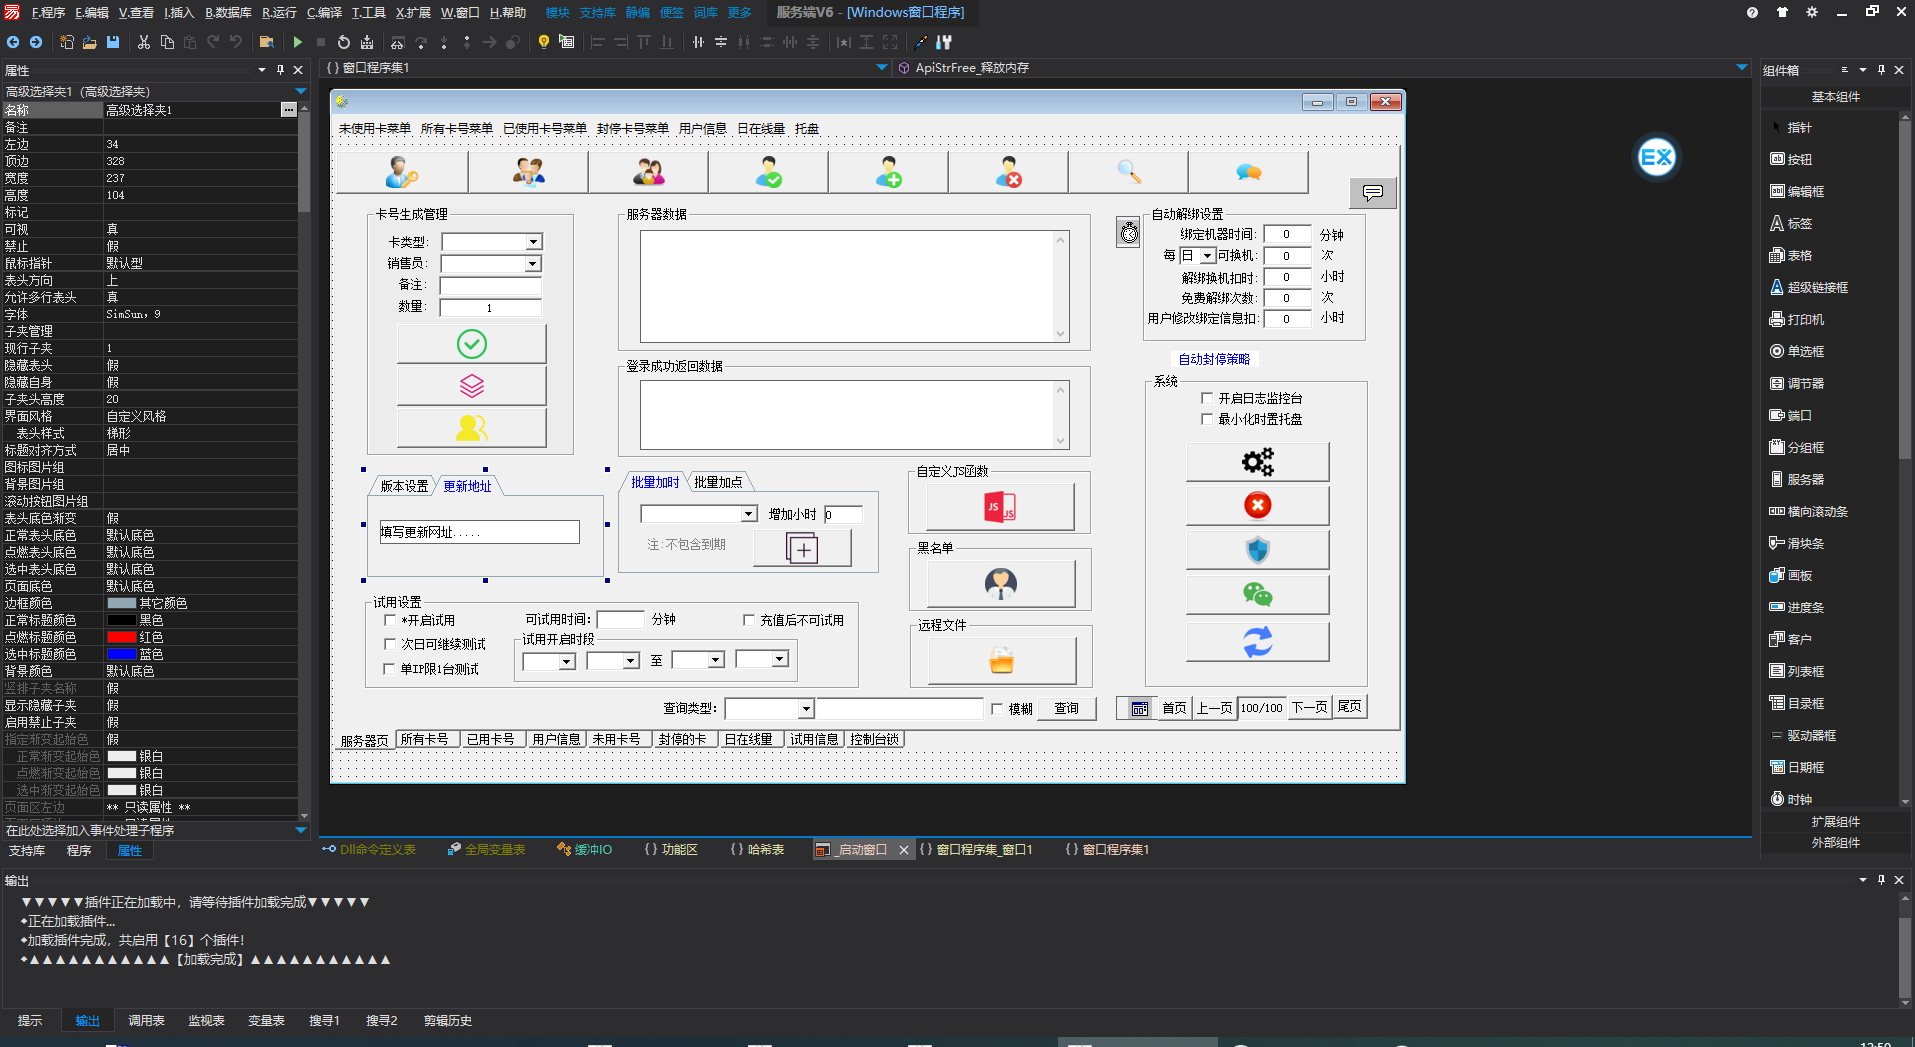Click the remote file orange box icon
Viewport: 1915px width, 1047px height.
[1002, 661]
